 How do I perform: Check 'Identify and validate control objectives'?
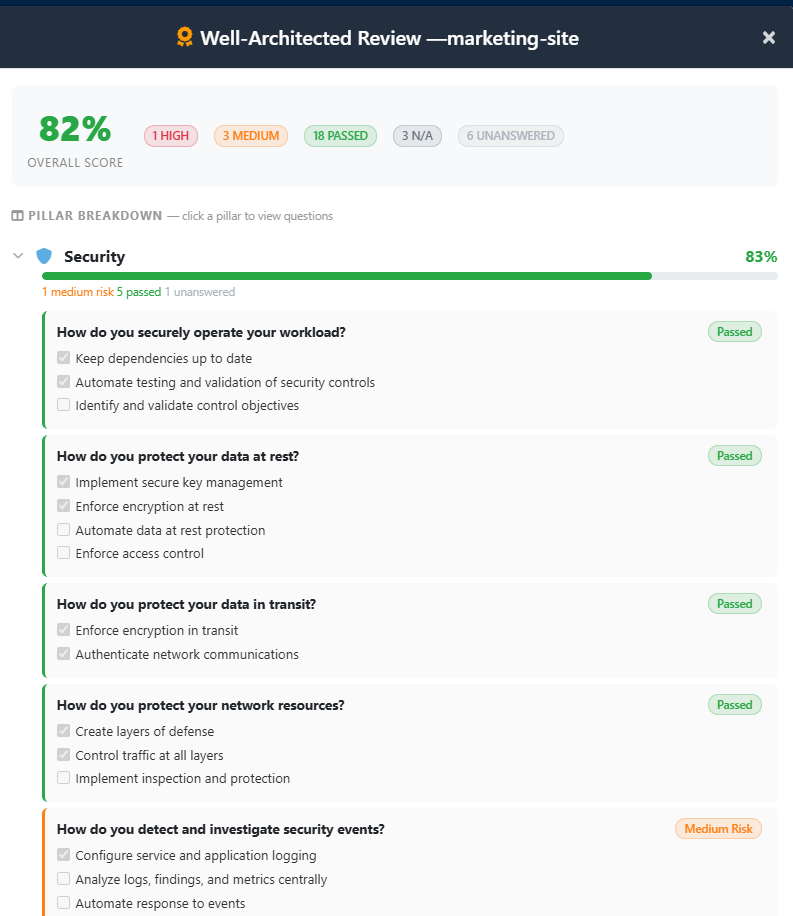[x=64, y=405]
